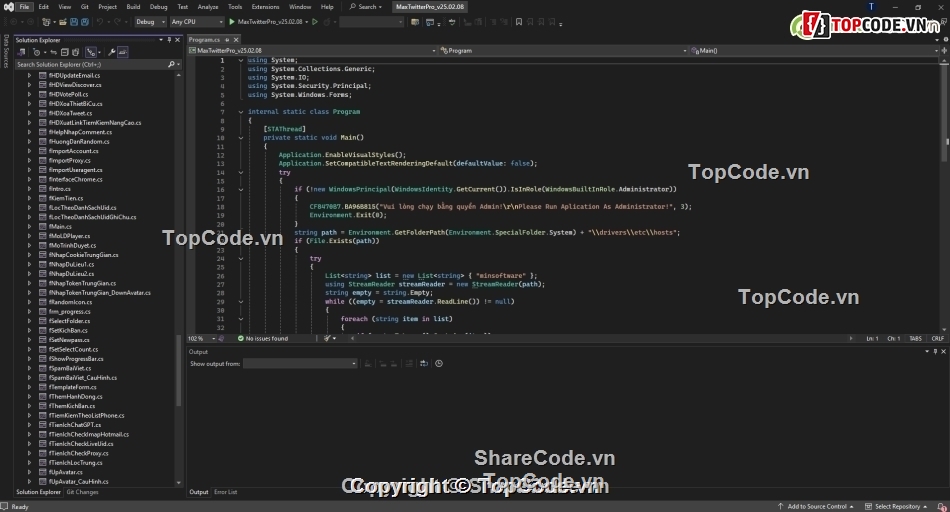Image resolution: width=950 pixels, height=512 pixels.
Task: Click the Search Solution Explorer input field
Action: [x=91, y=64]
